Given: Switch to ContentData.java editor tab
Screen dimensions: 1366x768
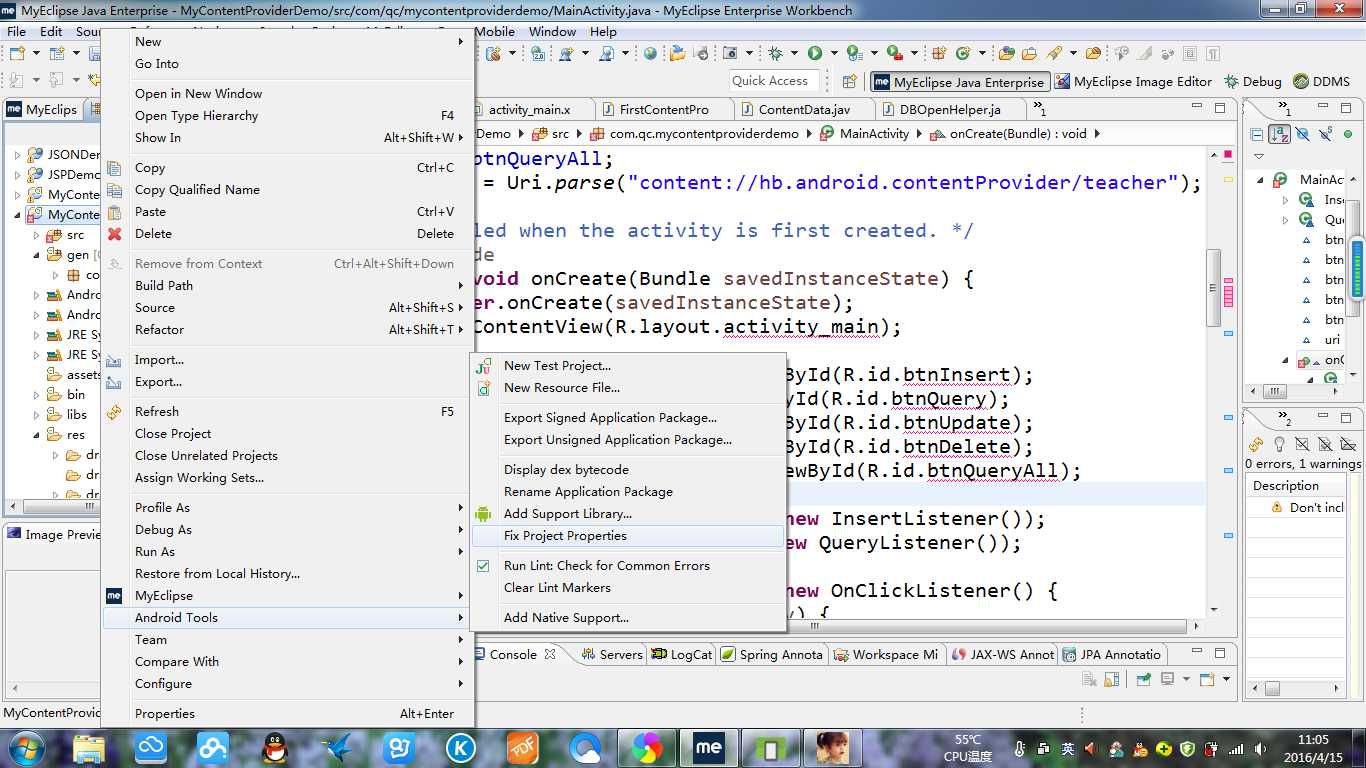Looking at the screenshot, I should click(803, 110).
